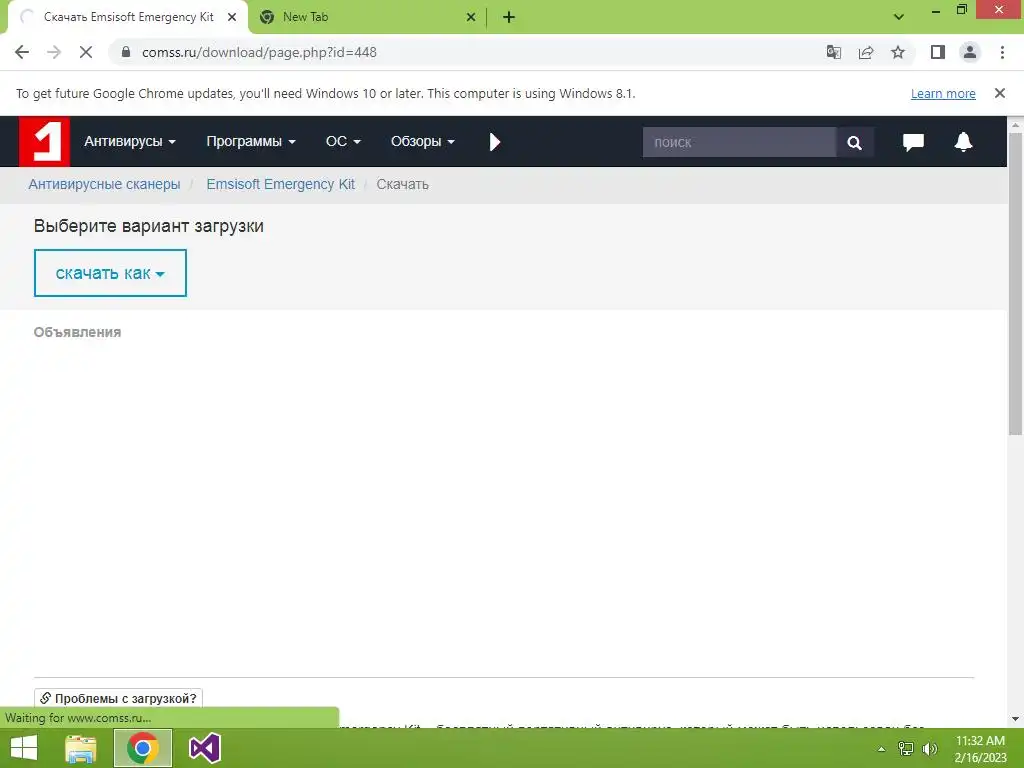Go back with the browser back arrow
This screenshot has height=768, width=1024.
[22, 52]
